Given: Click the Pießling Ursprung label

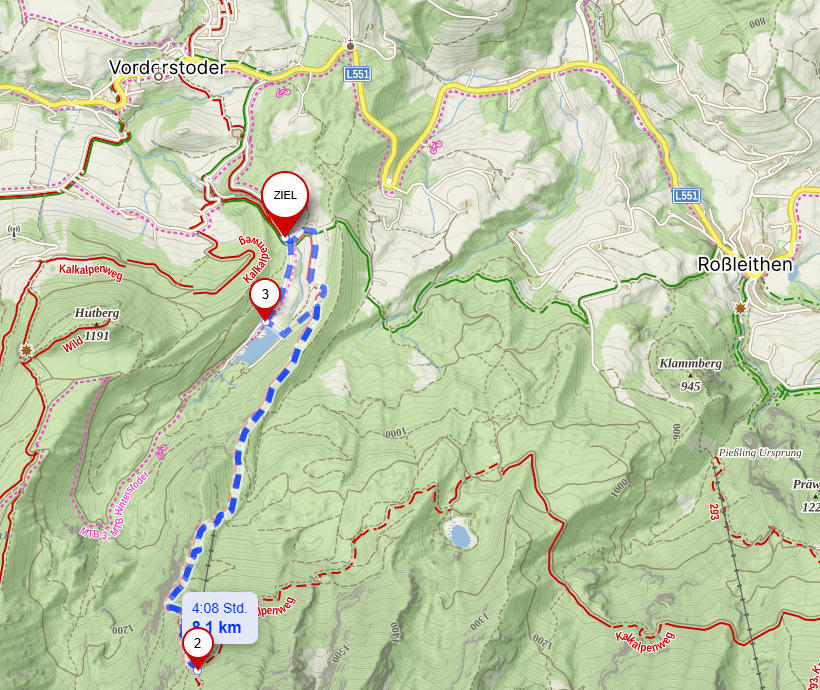Looking at the screenshot, I should (760, 453).
